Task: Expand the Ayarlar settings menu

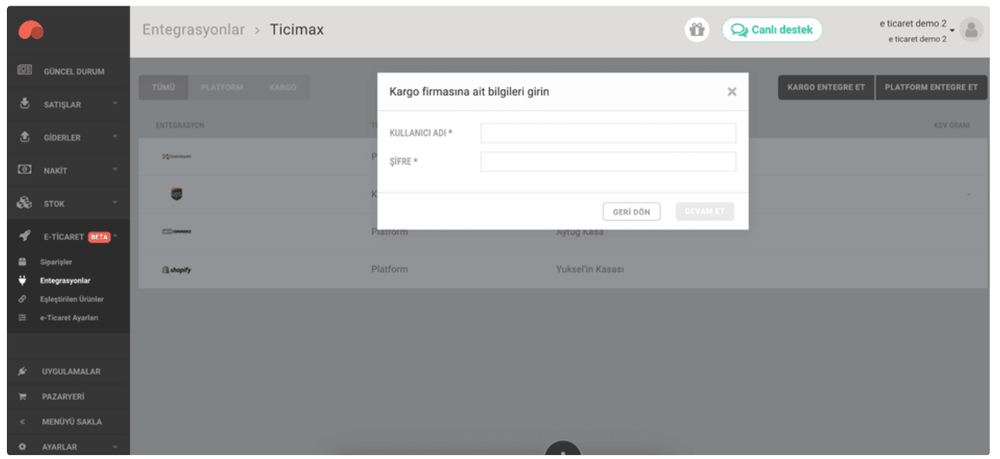Action: pos(60,446)
